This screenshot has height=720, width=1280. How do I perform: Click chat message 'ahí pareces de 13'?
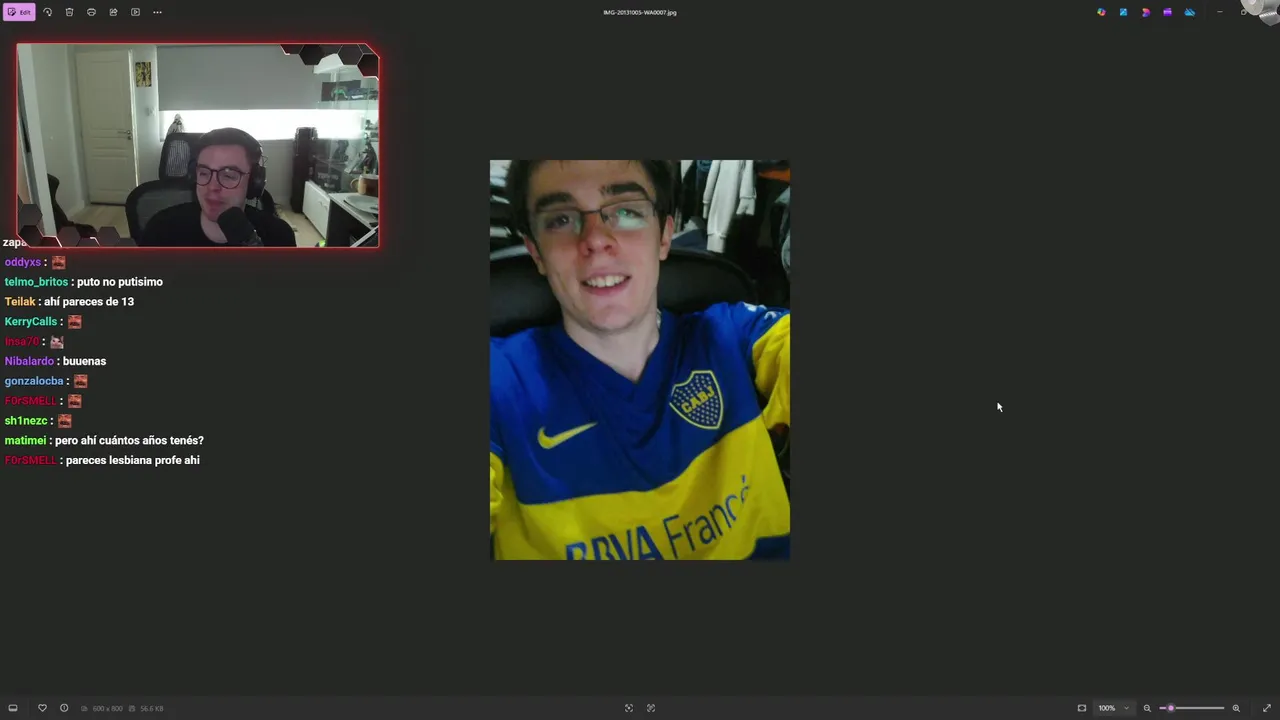[89, 302]
